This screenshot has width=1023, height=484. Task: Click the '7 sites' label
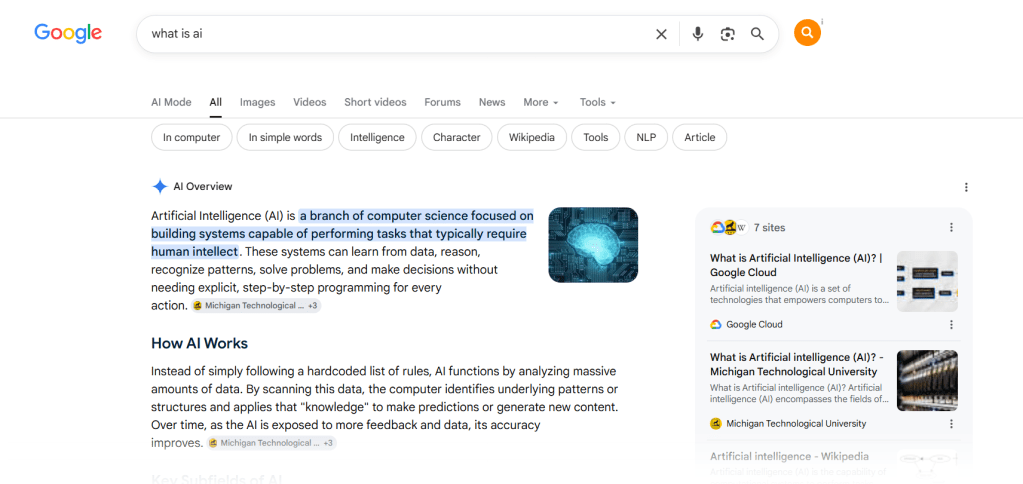769,228
